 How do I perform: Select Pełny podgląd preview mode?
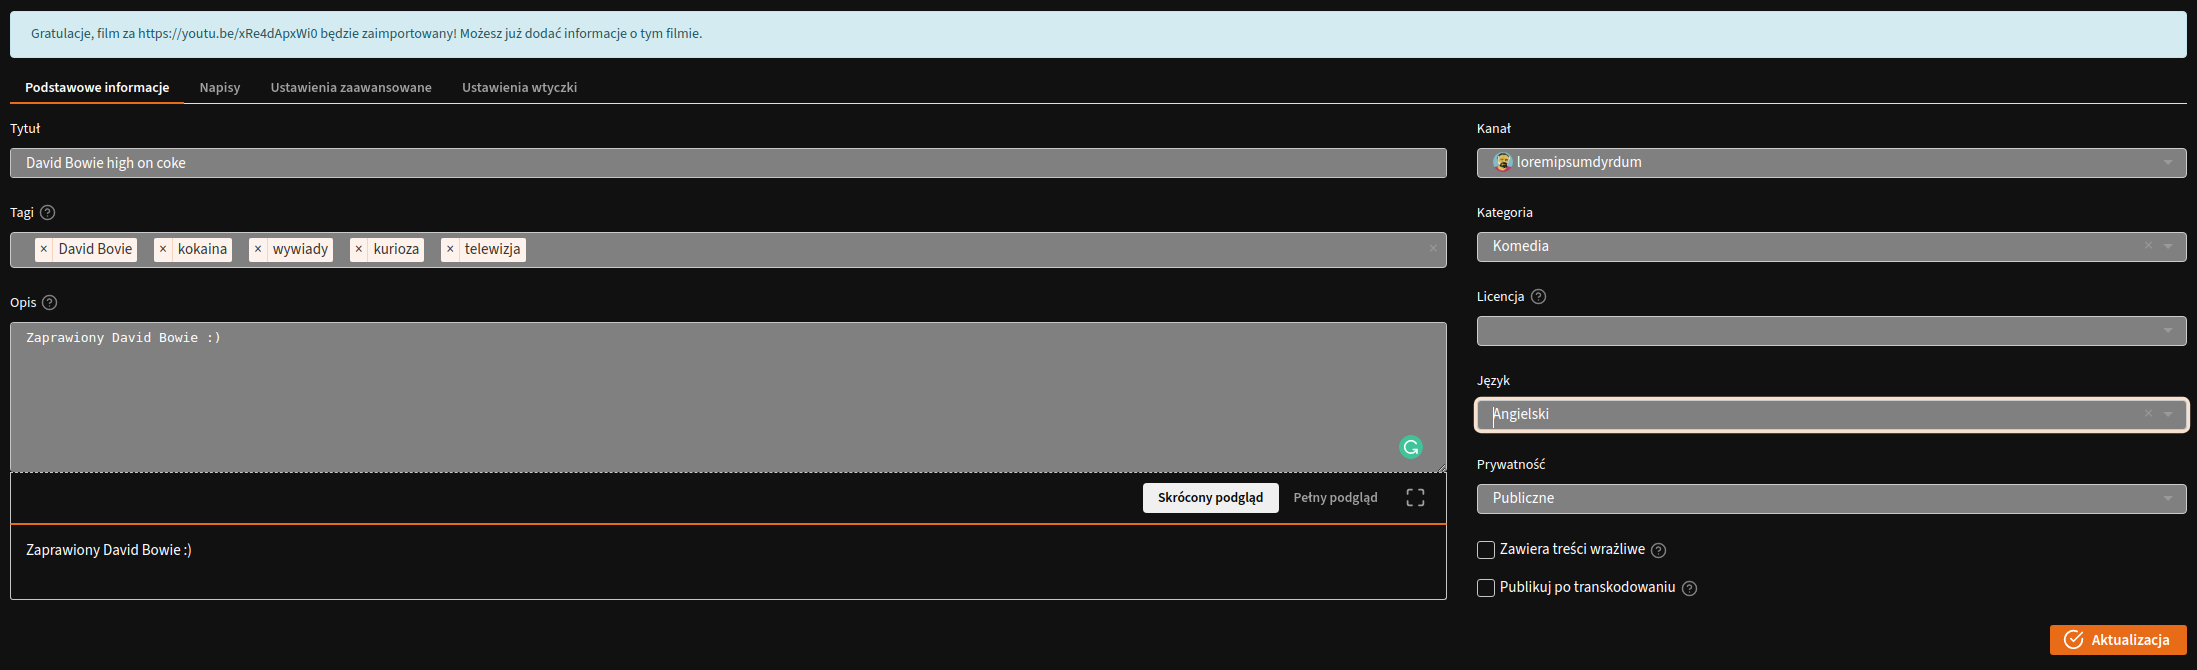(x=1335, y=498)
